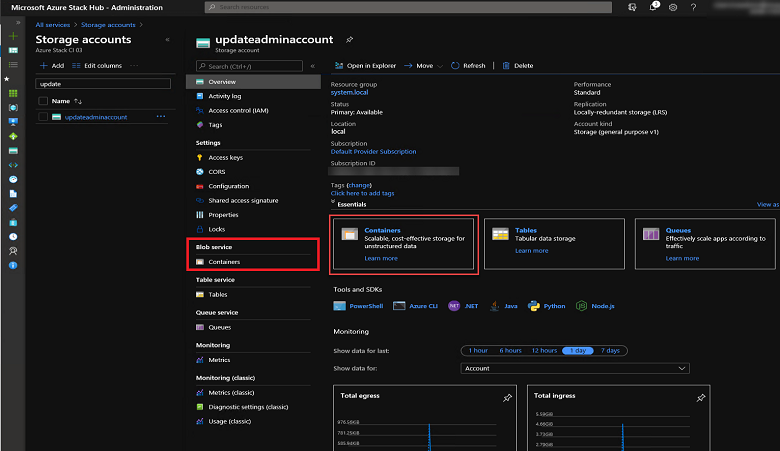Select the 12 hours time range option
The height and width of the screenshot is (451, 780).
tap(544, 350)
